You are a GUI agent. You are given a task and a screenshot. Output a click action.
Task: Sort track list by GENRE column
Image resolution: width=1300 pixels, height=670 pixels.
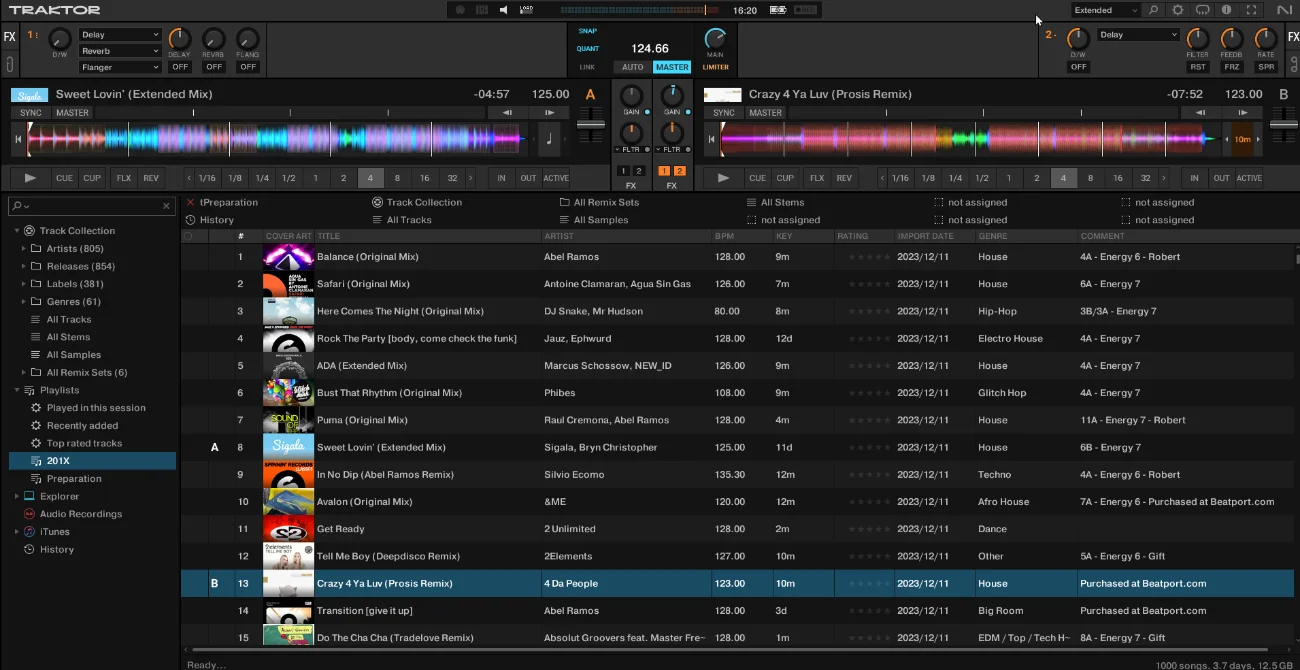pyautogui.click(x=1026, y=236)
